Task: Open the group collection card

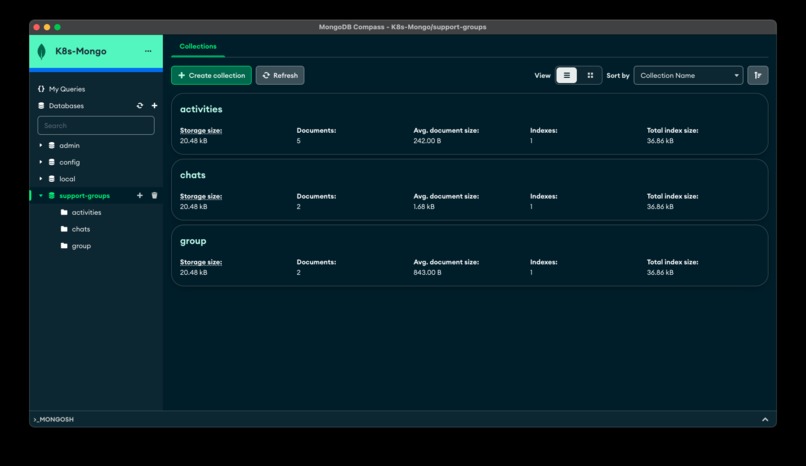Action: [469, 255]
